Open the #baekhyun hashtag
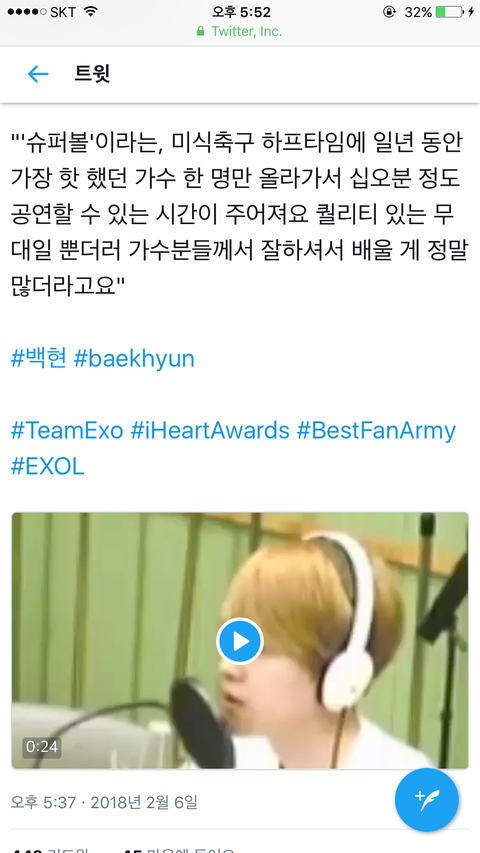Viewport: 480px width, 853px height. click(x=134, y=359)
